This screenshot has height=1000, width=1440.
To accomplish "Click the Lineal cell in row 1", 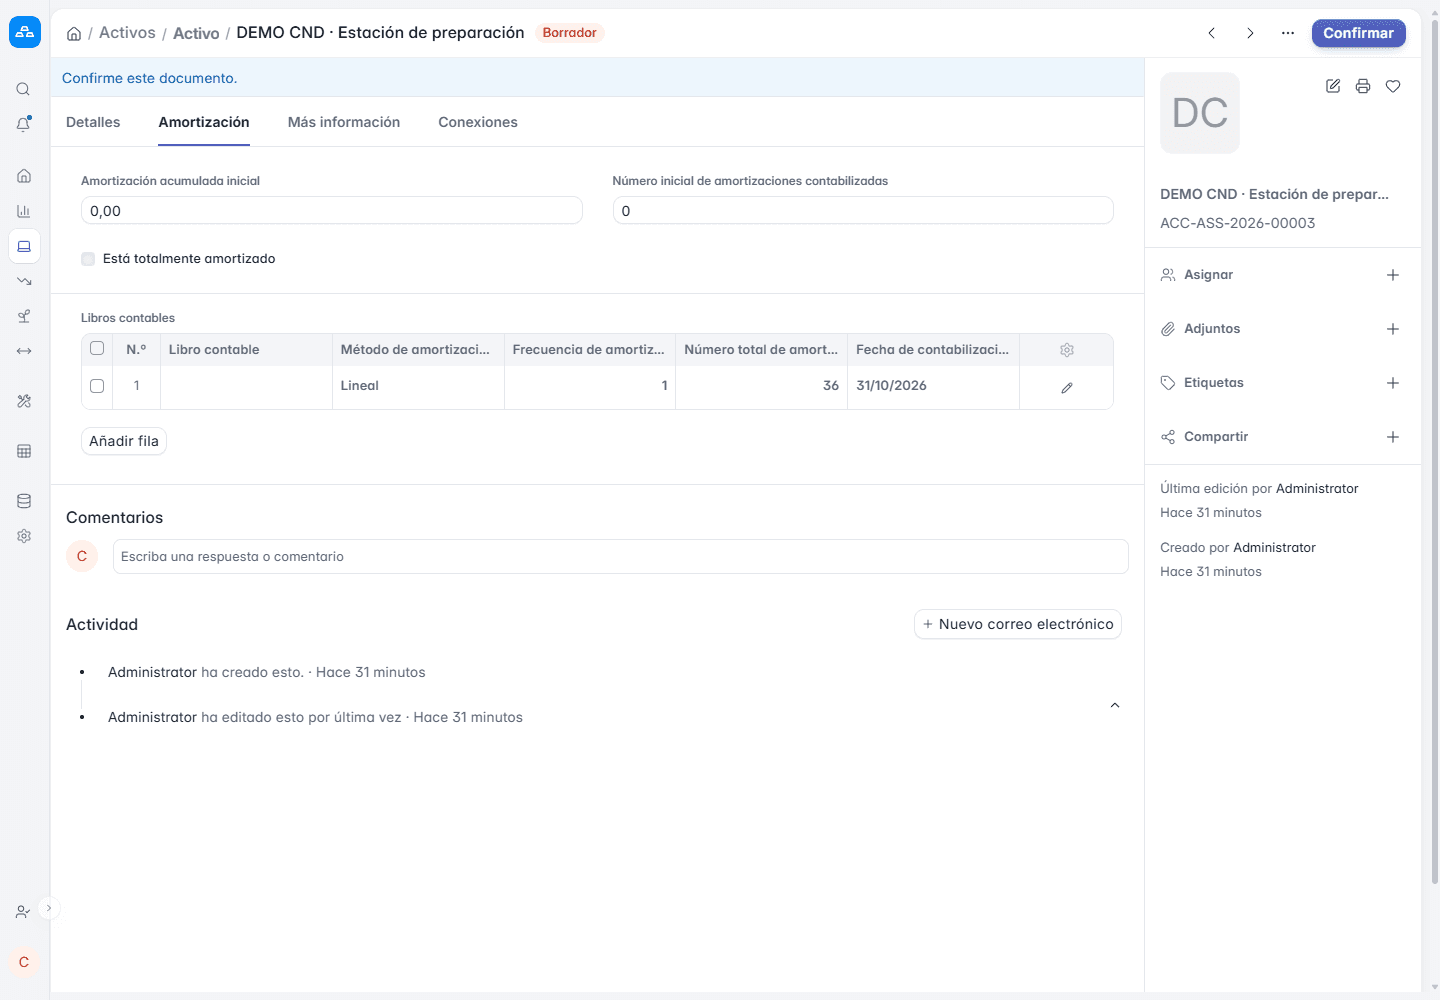I will (418, 385).
